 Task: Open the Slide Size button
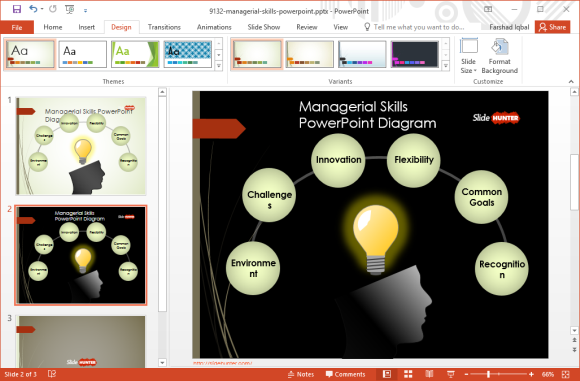tap(468, 56)
